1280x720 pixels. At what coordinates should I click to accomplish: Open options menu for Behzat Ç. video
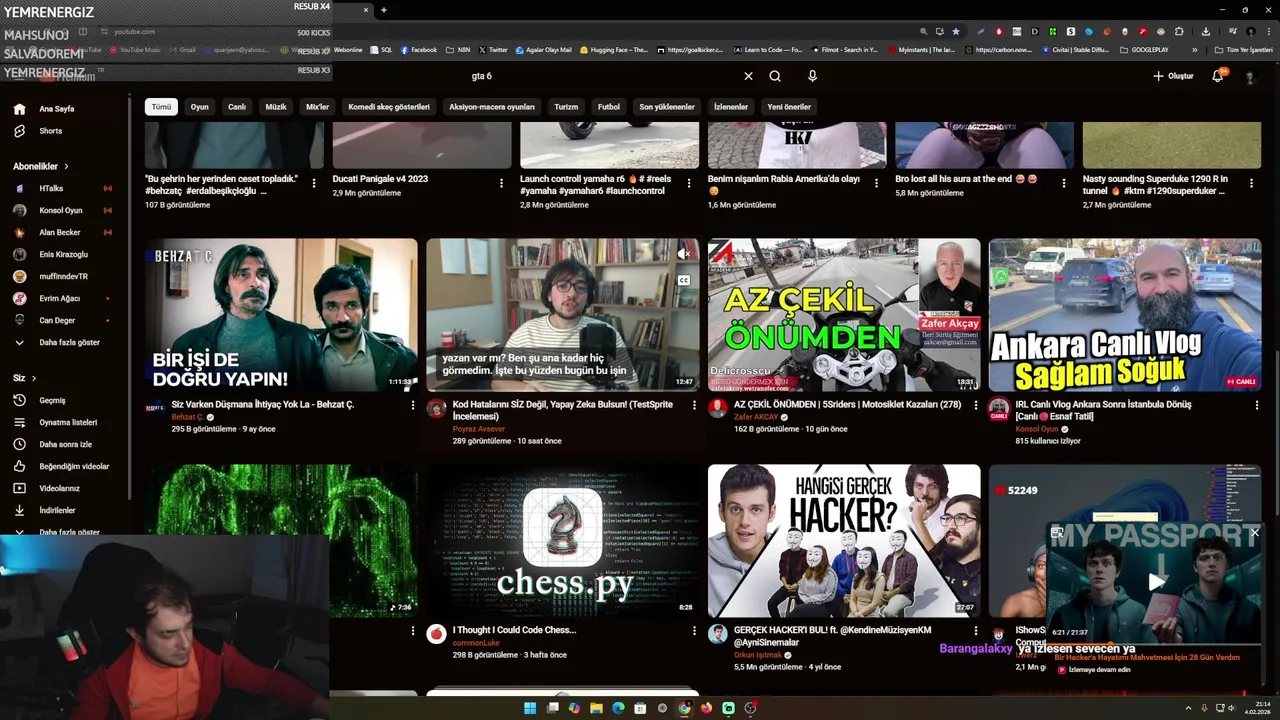tap(413, 406)
